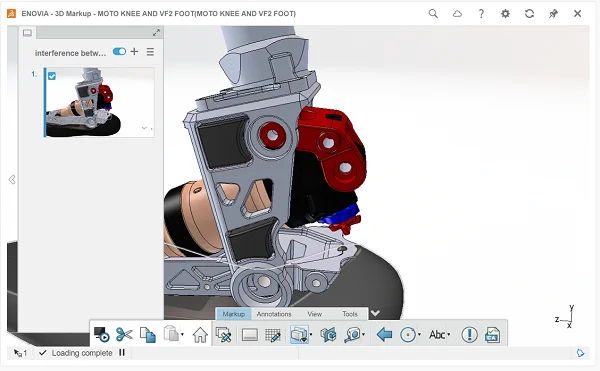Switch to the Markup tab
Viewport: 600px width, 371px height.
tap(233, 314)
